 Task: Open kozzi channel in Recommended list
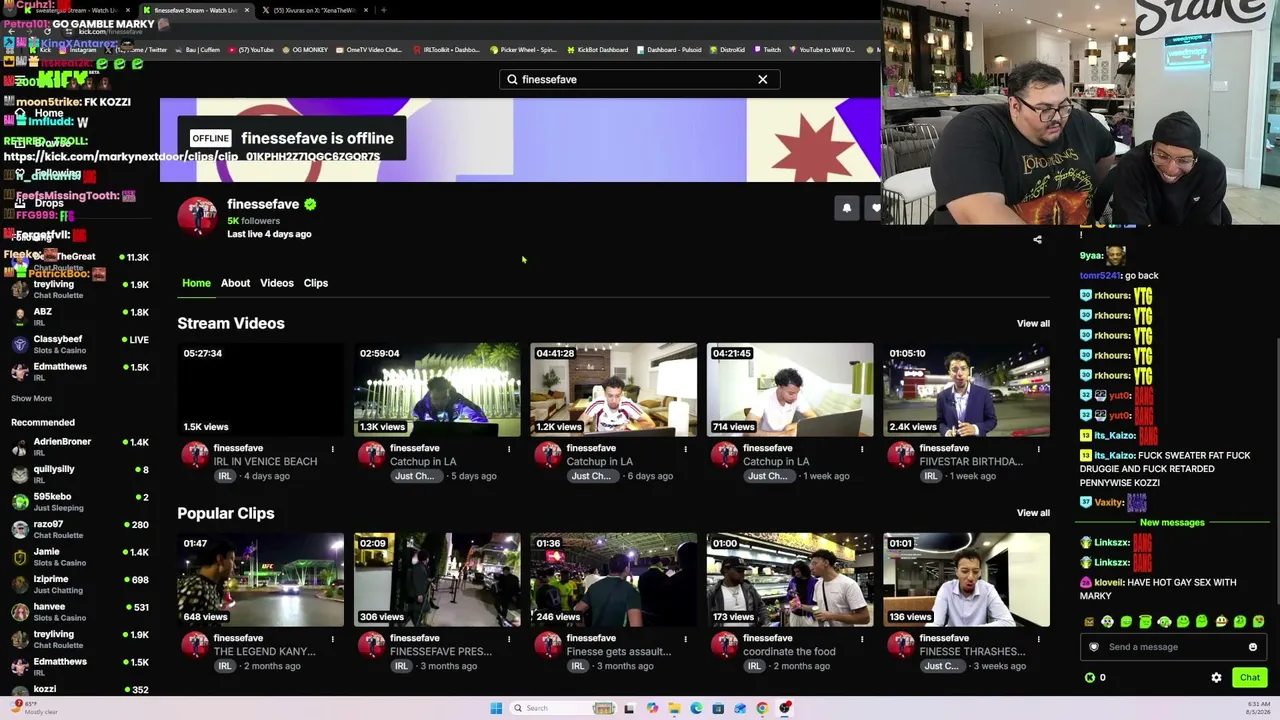tap(80, 689)
